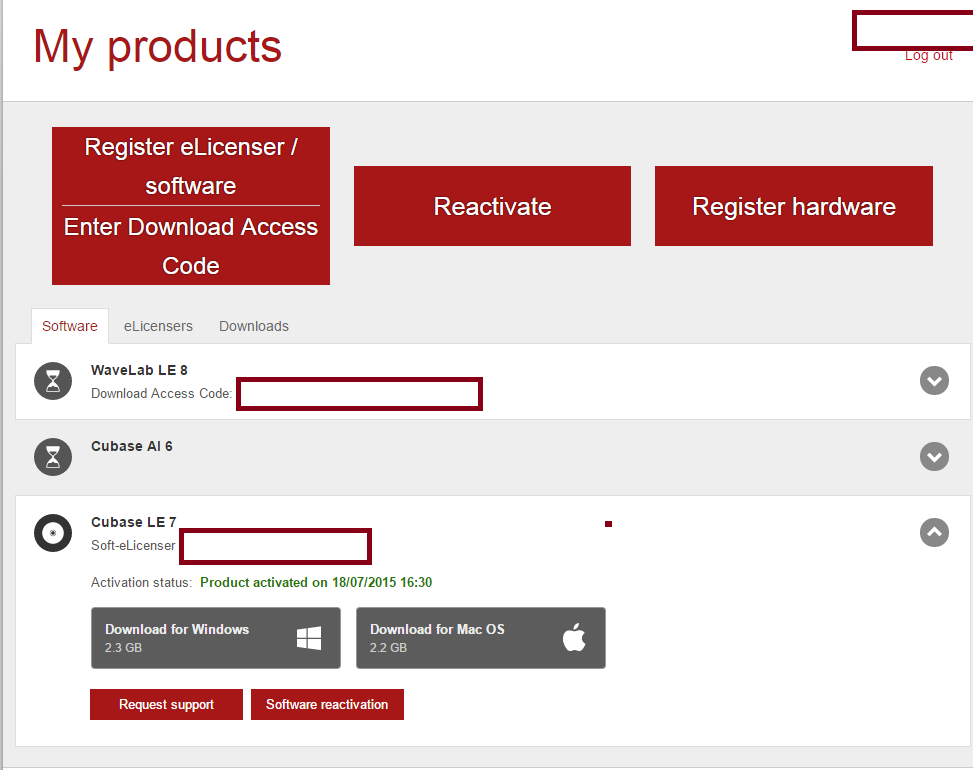Image resolution: width=973 pixels, height=770 pixels.
Task: Click the Activation status label
Action: [141, 583]
